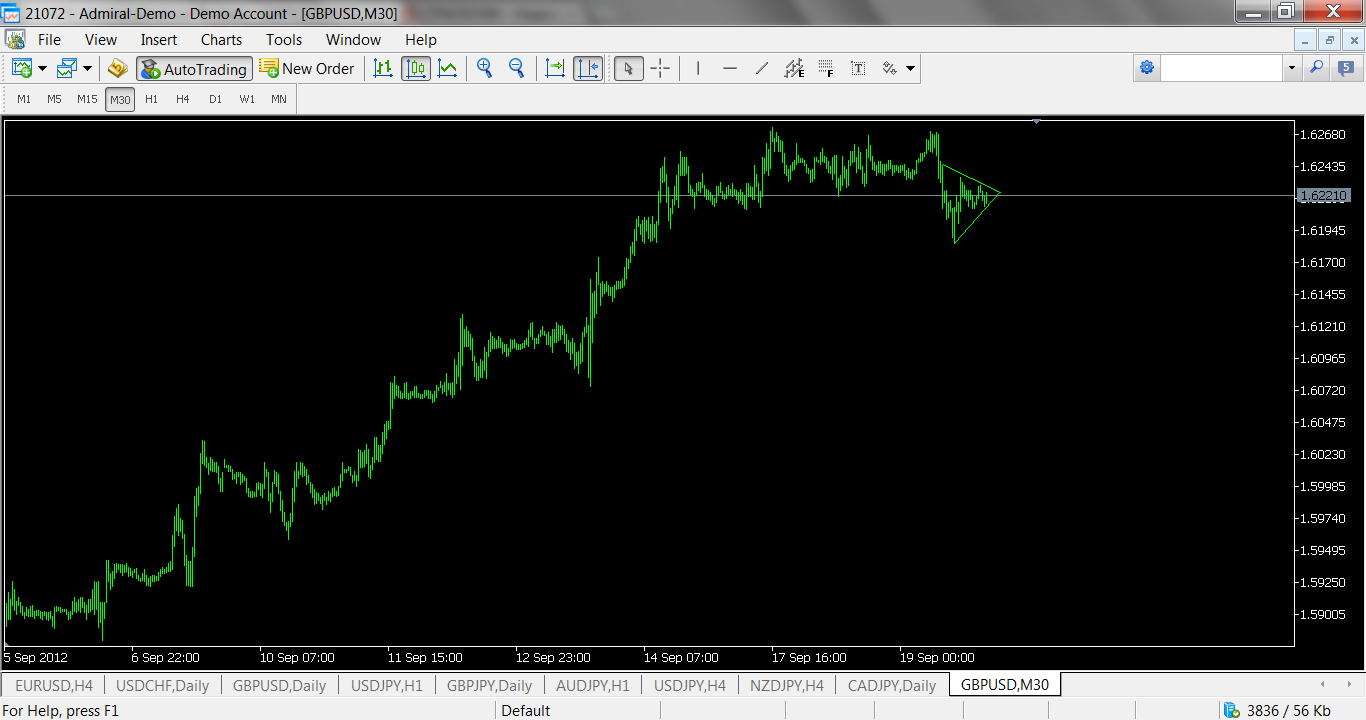Zoom out on the chart
This screenshot has height=720, width=1366.
[517, 69]
